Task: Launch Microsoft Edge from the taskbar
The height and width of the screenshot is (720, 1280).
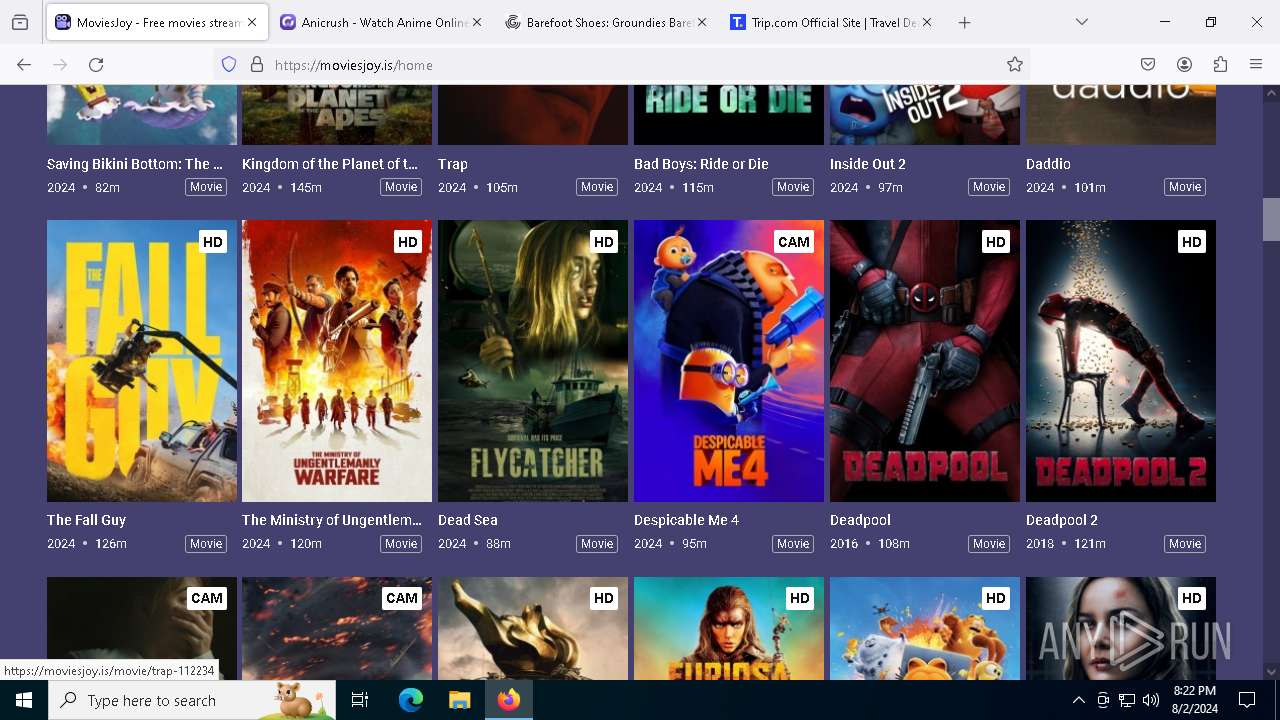Action: [411, 700]
